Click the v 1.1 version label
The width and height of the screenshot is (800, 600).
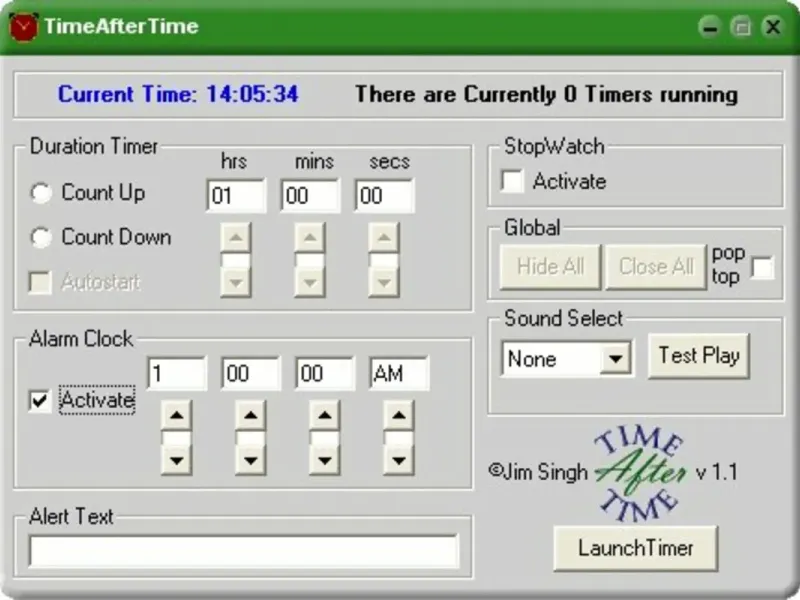point(716,472)
